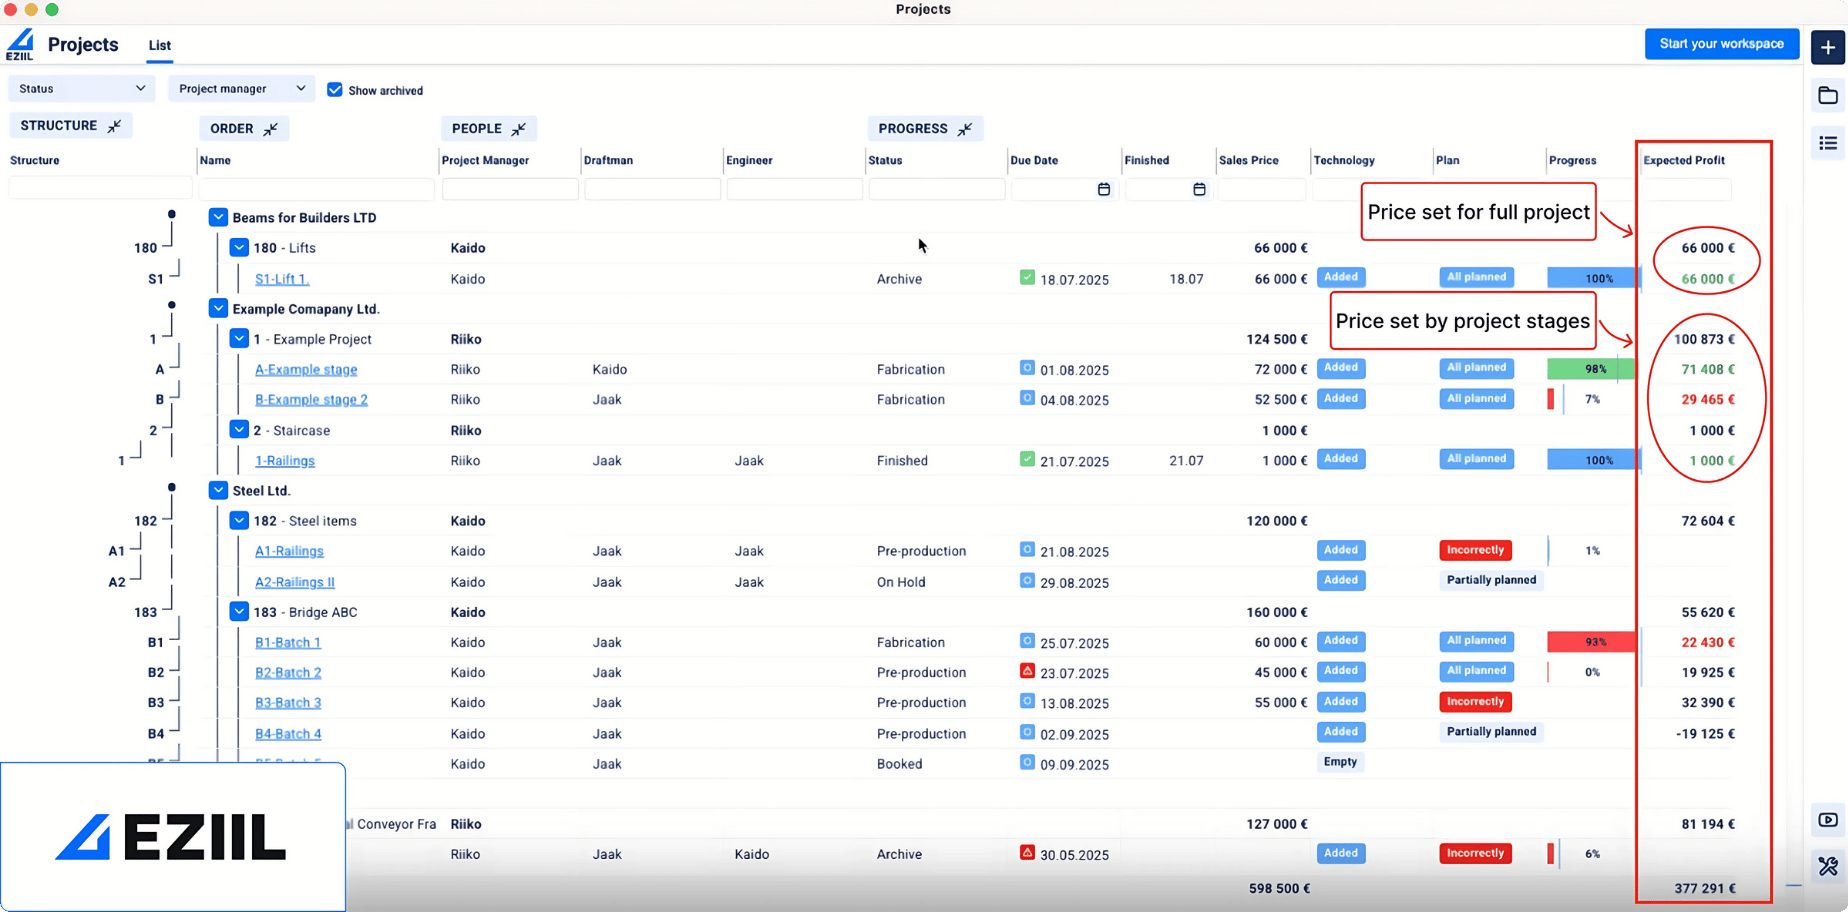The width and height of the screenshot is (1848, 912).
Task: Open the list view icon in right sidebar
Action: pos(1827,144)
